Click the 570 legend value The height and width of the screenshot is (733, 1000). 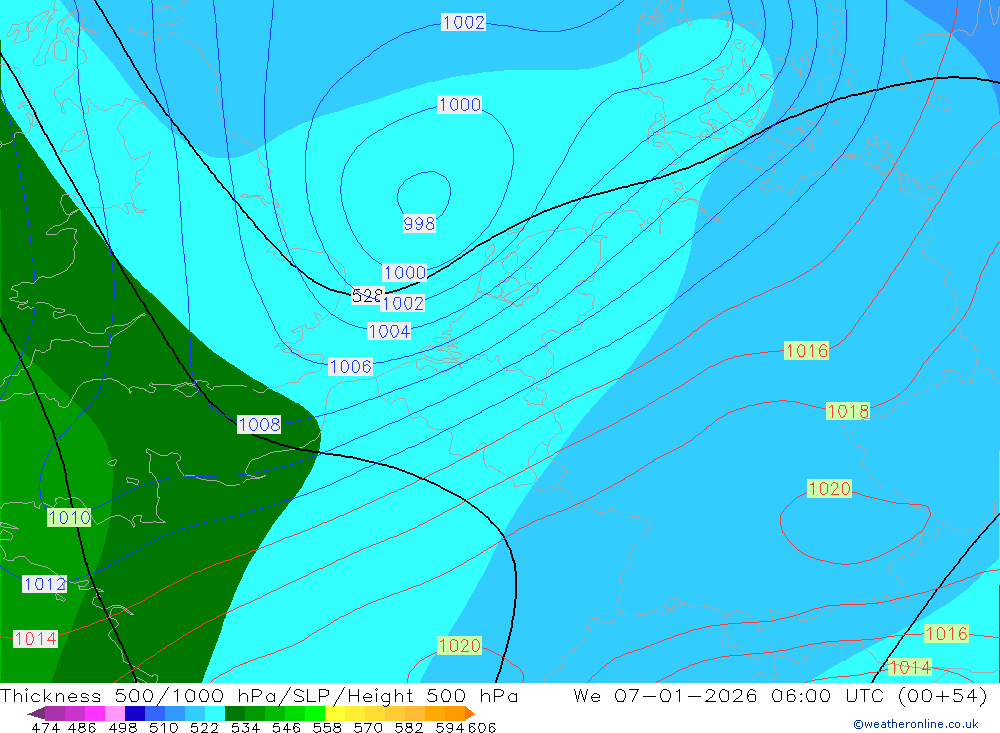coord(368,727)
